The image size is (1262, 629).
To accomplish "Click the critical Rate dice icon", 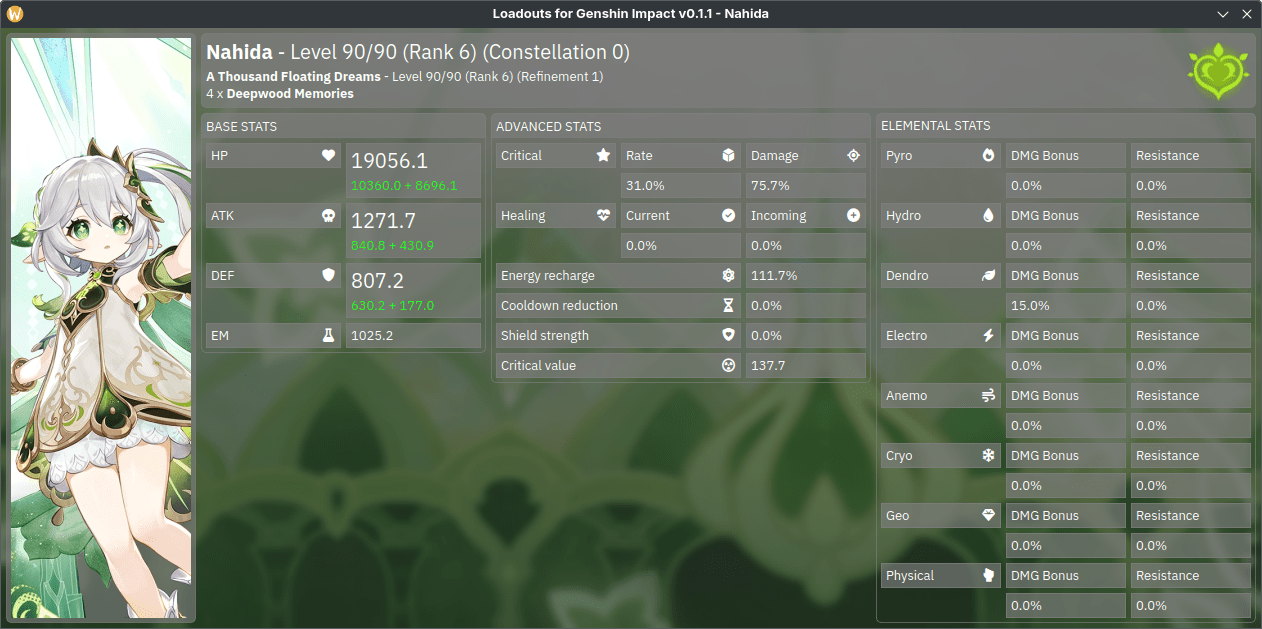I will tap(728, 156).
